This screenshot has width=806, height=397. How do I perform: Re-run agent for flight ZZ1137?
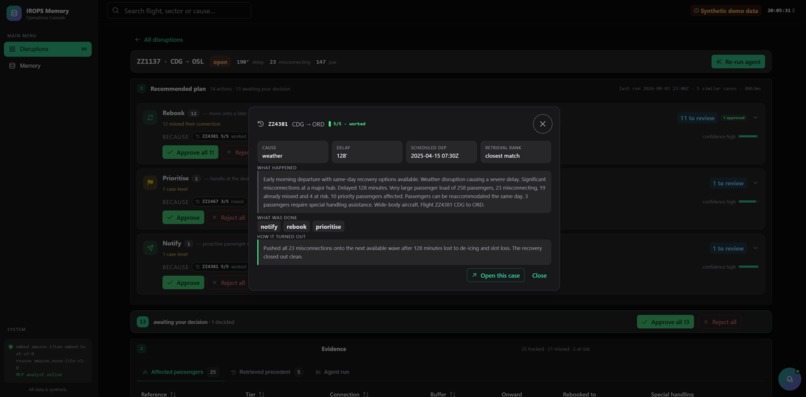738,62
